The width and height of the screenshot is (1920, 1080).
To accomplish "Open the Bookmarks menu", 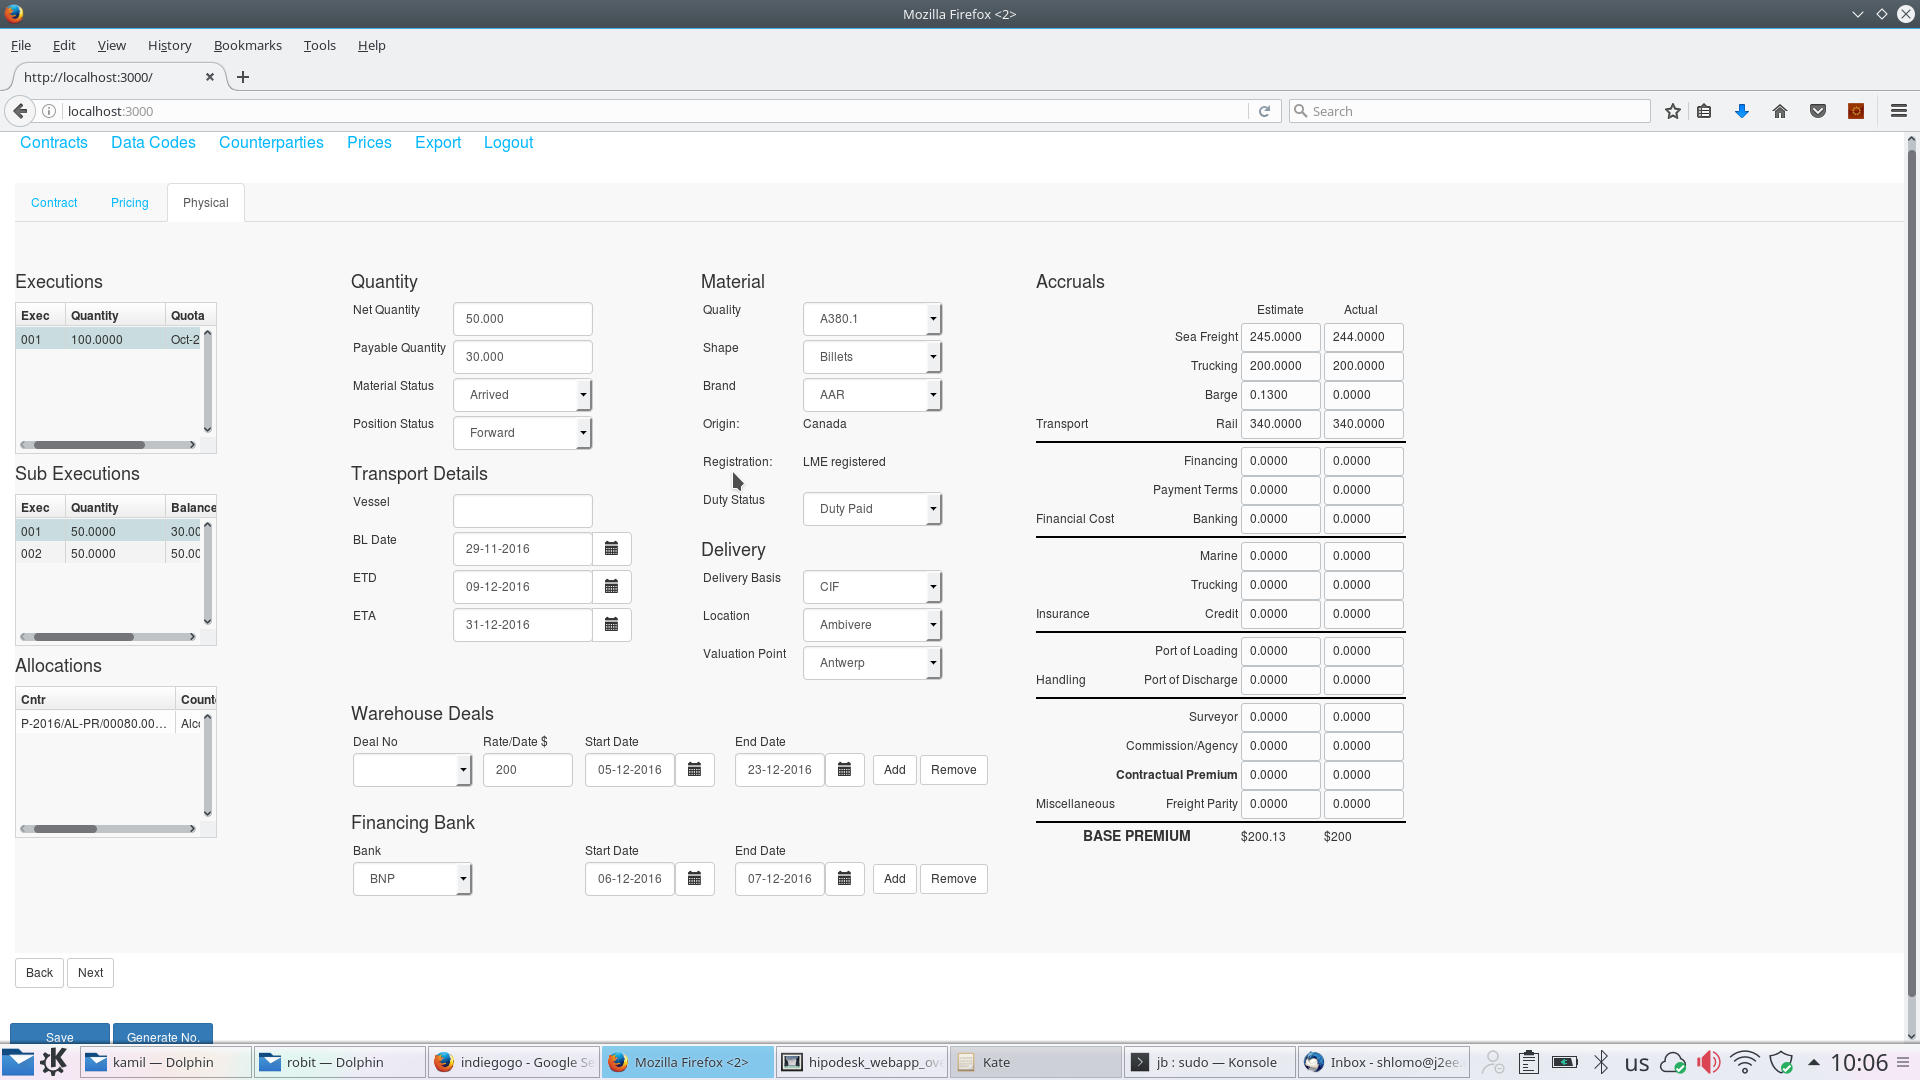I will coord(247,45).
